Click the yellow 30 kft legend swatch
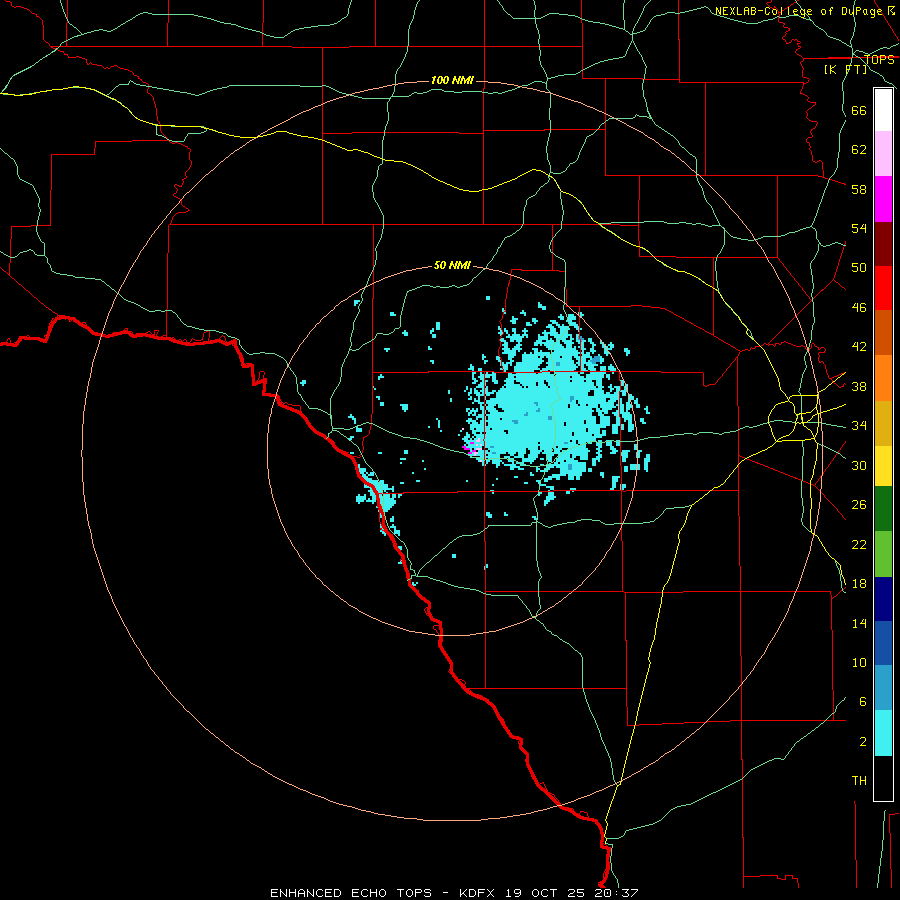 (883, 466)
